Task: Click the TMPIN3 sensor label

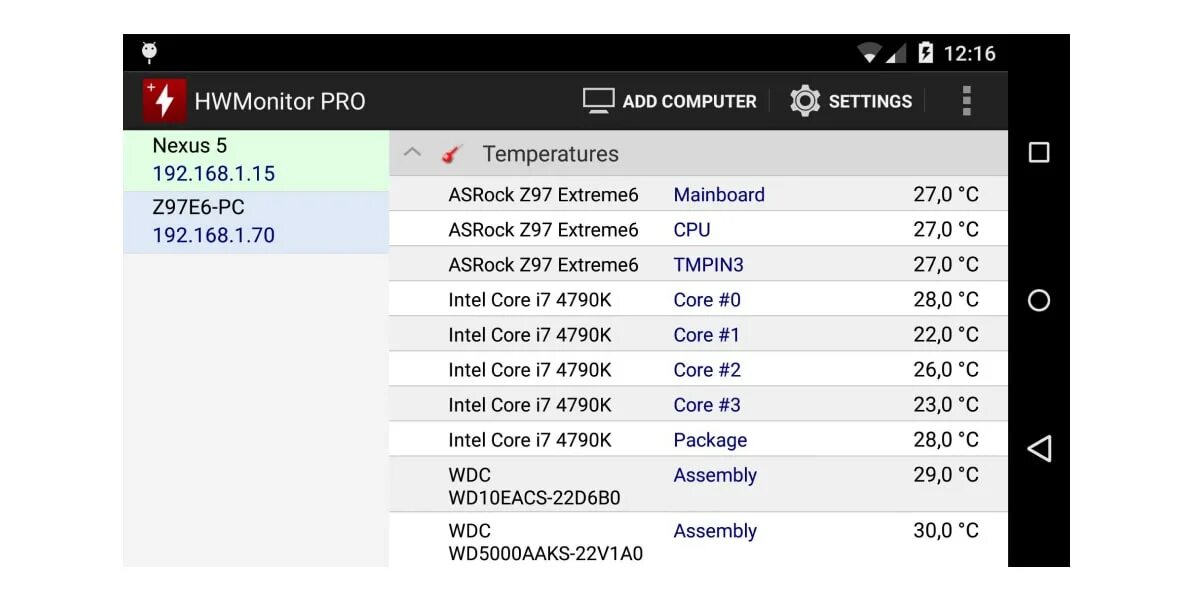Action: point(709,265)
